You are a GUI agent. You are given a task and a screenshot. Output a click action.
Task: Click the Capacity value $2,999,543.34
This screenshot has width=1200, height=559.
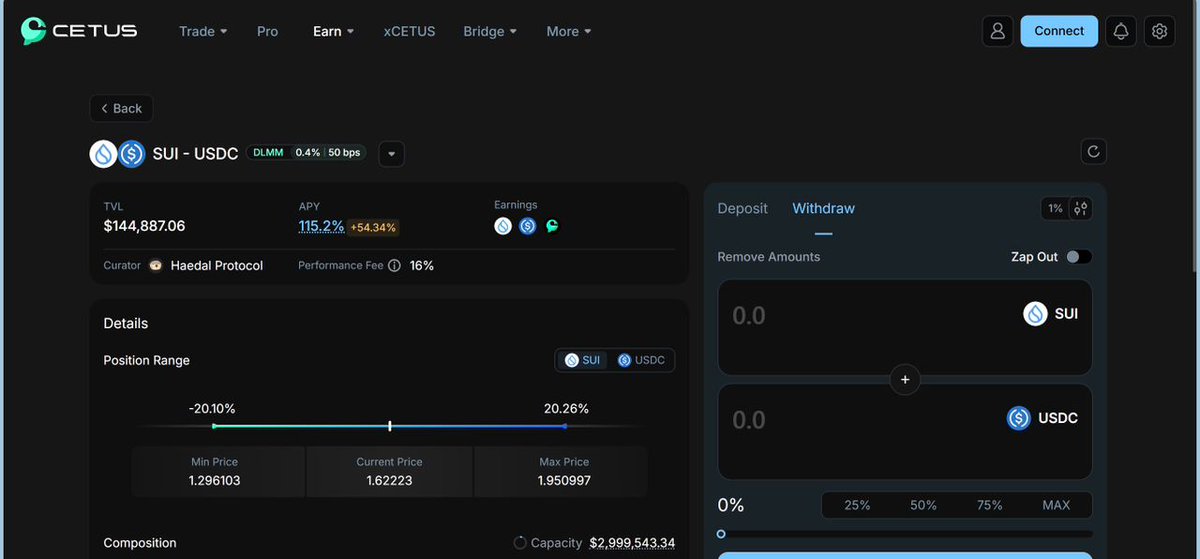(632, 543)
